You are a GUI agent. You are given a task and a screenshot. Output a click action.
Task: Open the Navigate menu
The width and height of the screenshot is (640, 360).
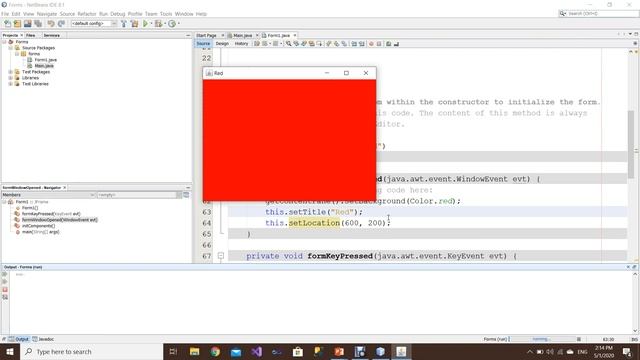(47, 14)
